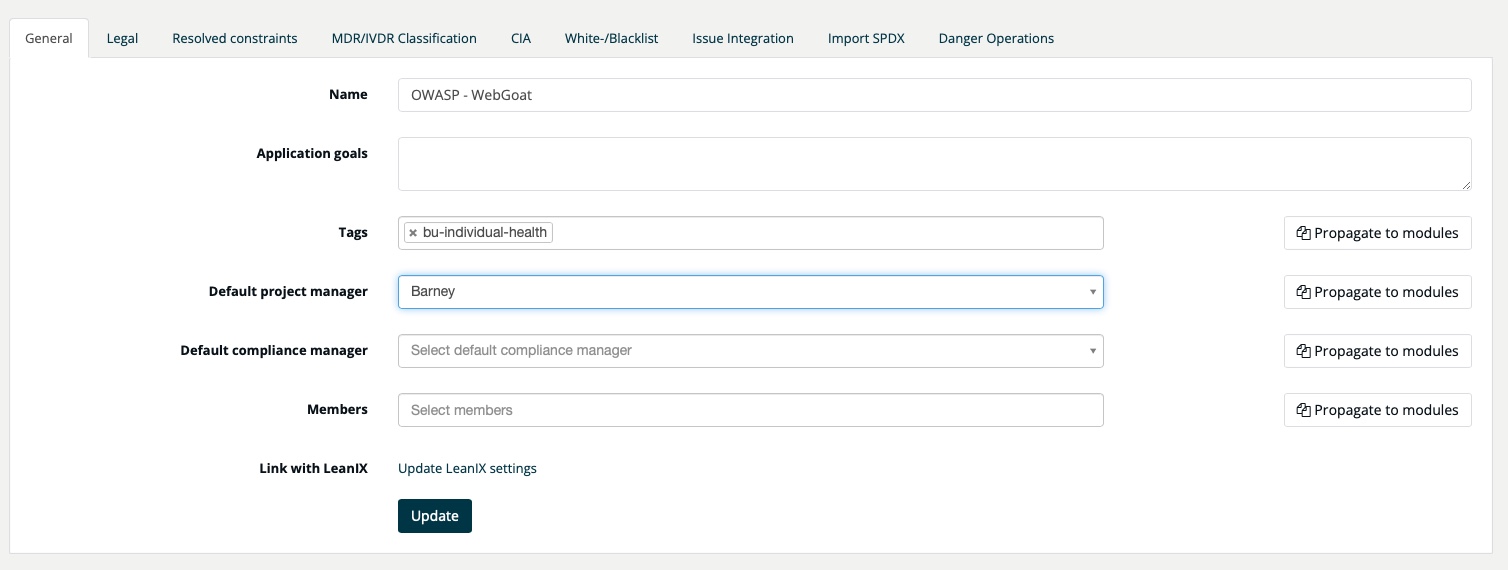Go to MDR/IVDR Classification tab
The width and height of the screenshot is (1508, 570).
404,38
